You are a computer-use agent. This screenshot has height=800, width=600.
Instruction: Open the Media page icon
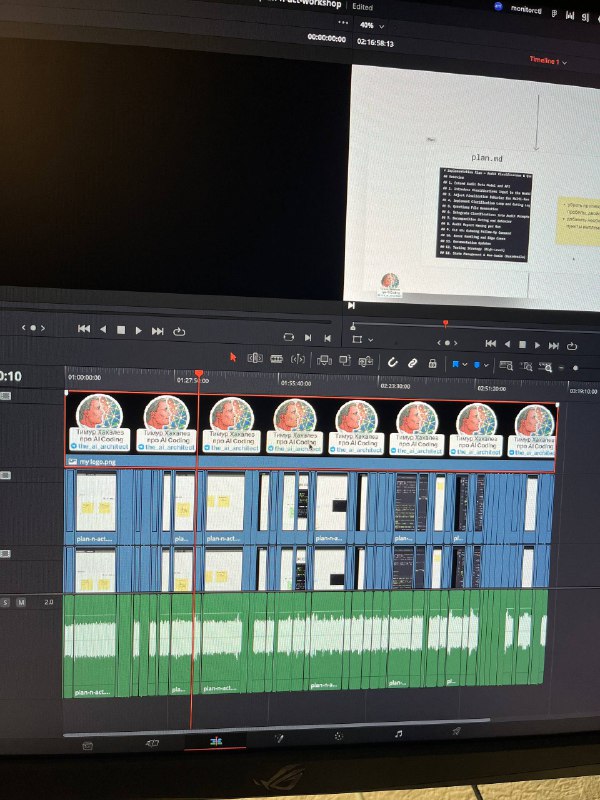[x=88, y=744]
